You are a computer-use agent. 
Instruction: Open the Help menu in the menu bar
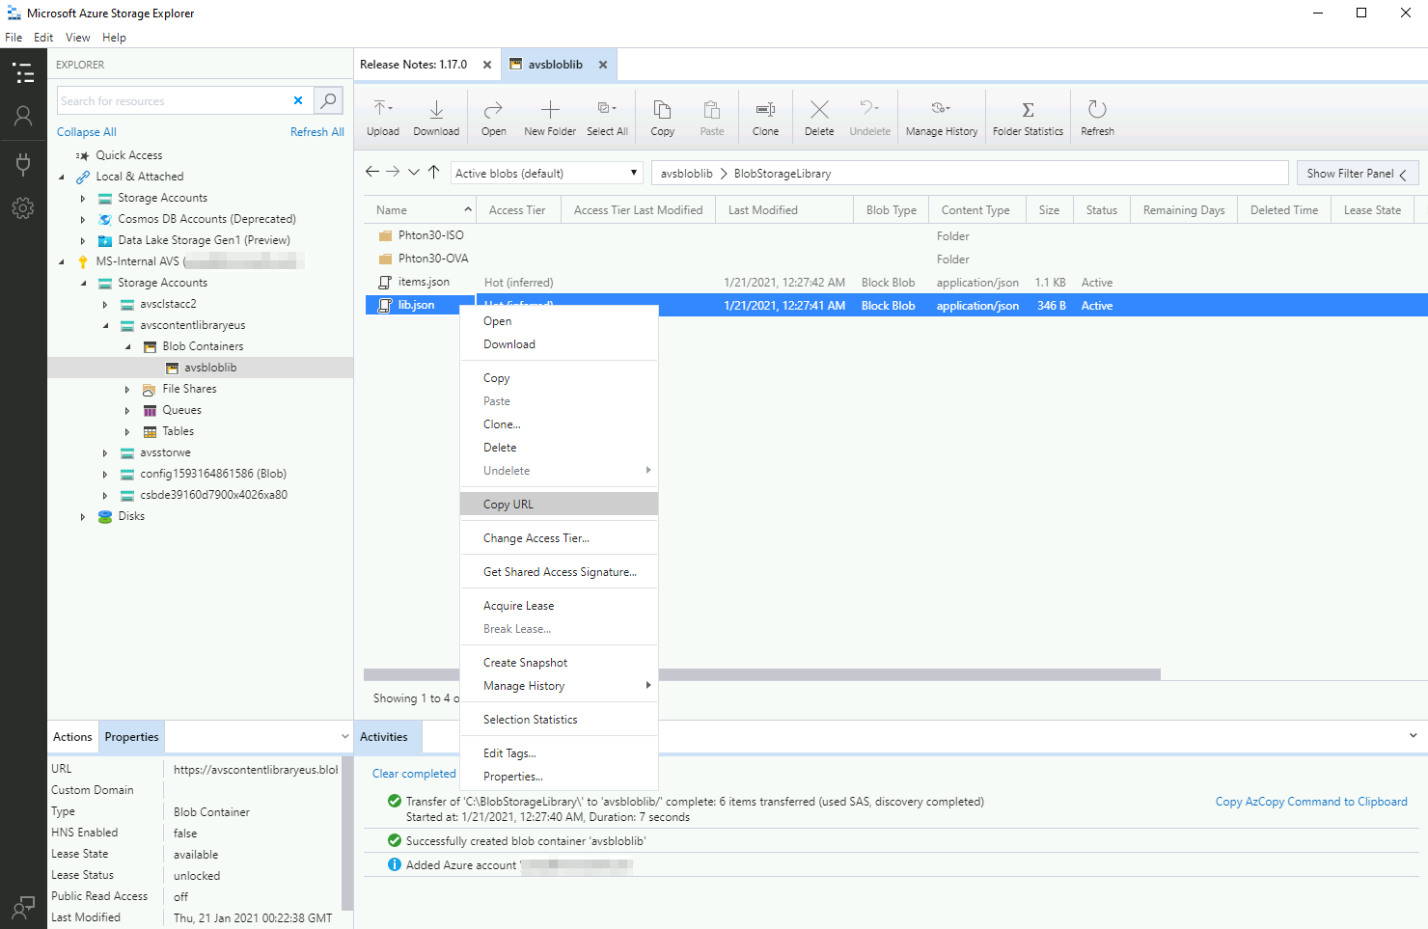pyautogui.click(x=114, y=37)
